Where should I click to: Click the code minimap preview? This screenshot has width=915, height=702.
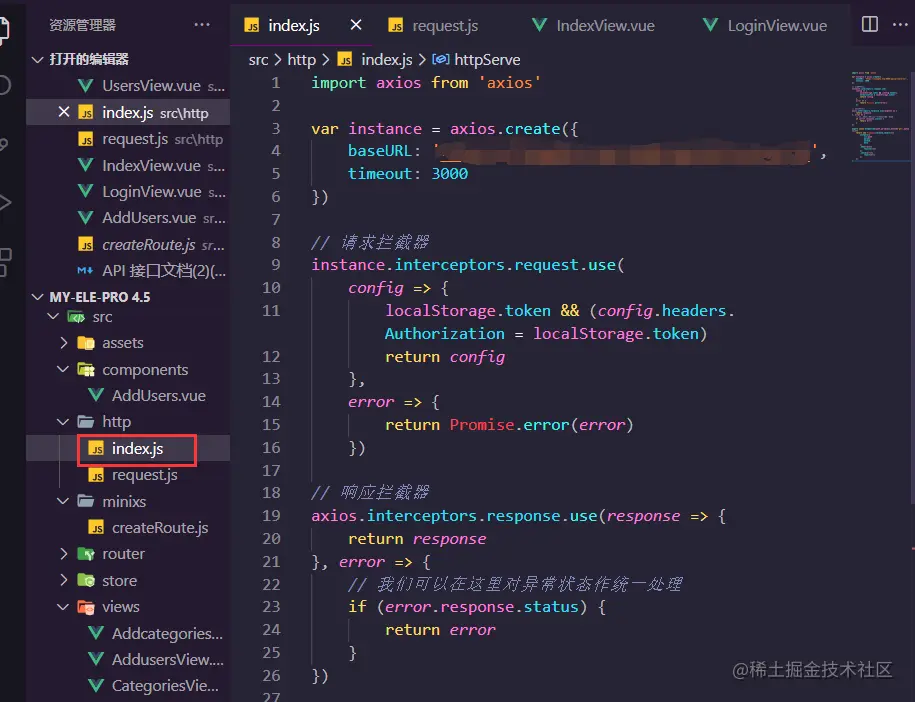point(879,116)
